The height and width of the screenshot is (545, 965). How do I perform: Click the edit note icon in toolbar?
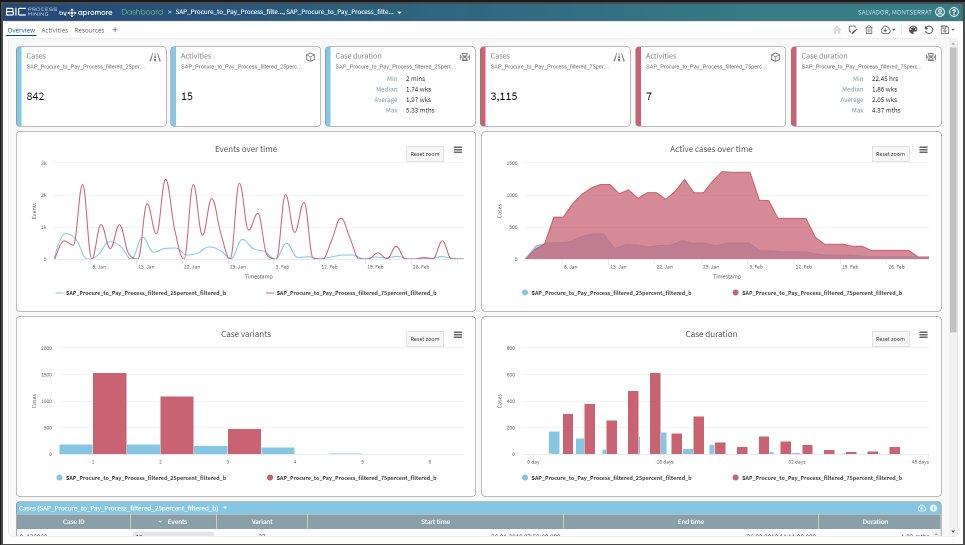pos(853,30)
